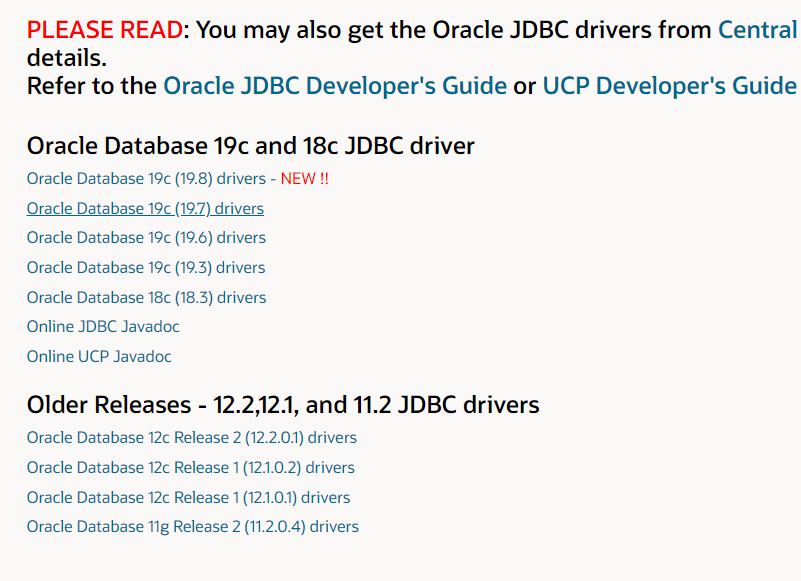Open Oracle Database 12c Release 2 (12.2.0.1) drivers
Screen dimensions: 801x581
coord(192,437)
